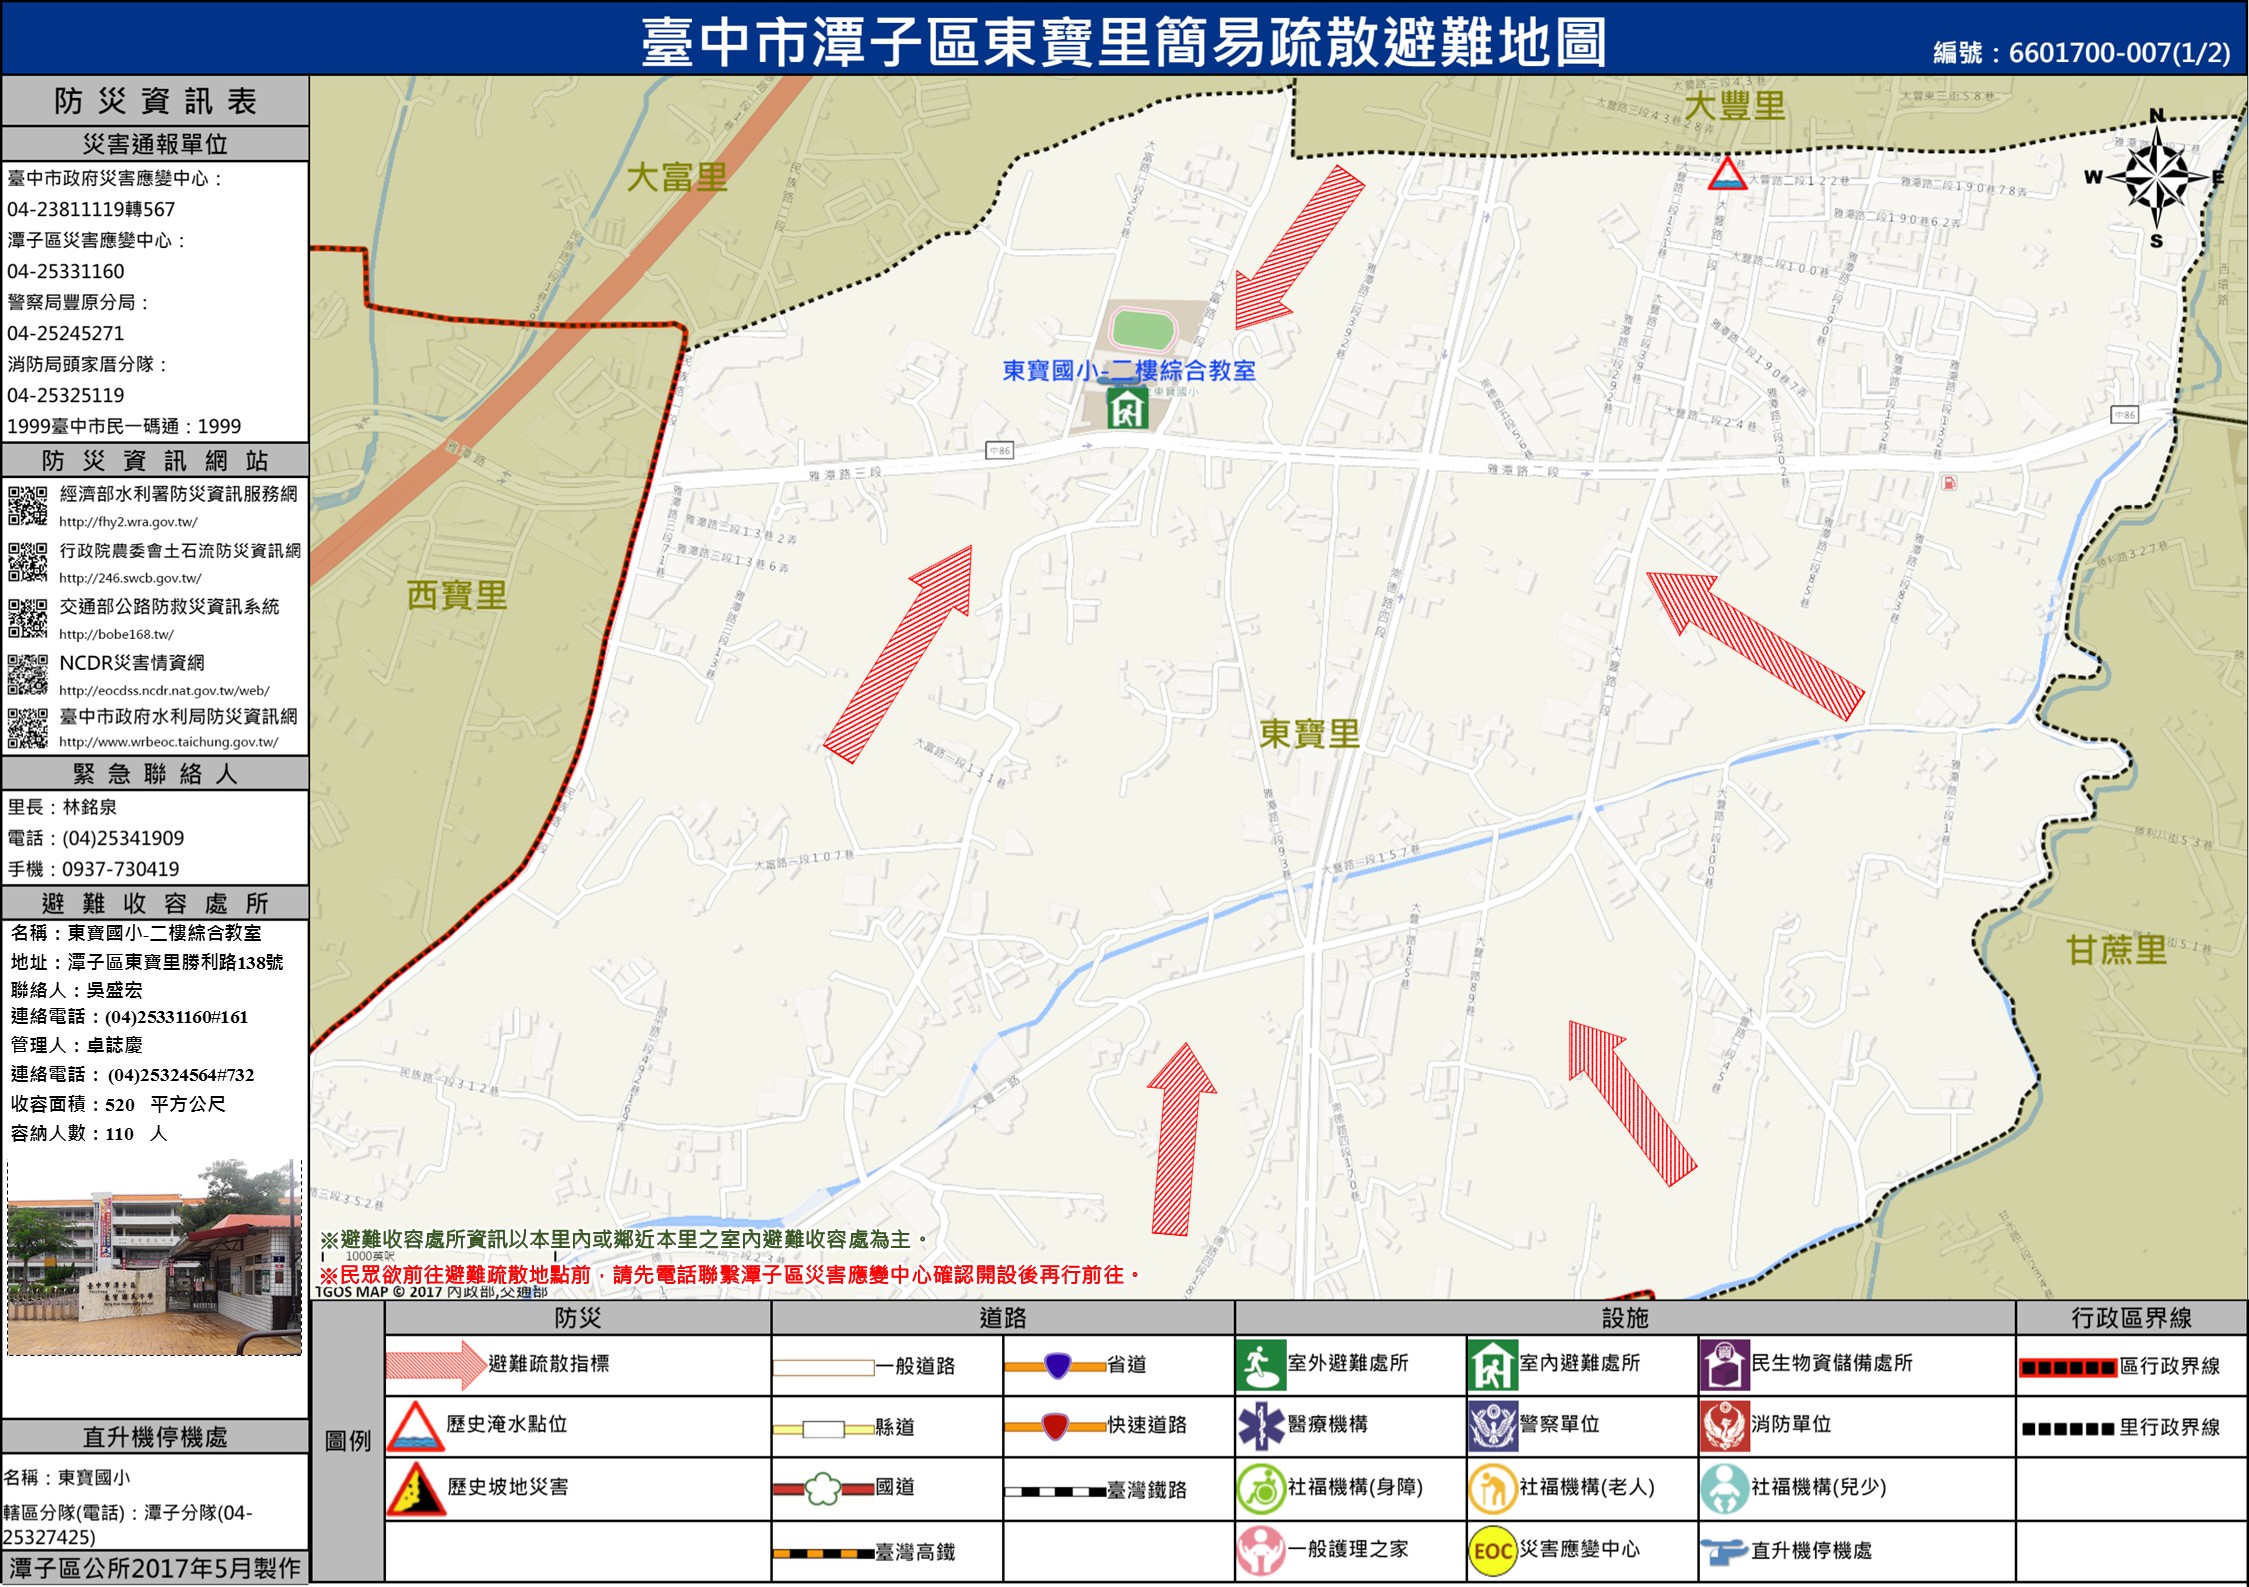The image size is (2249, 1587).
Task: Click the supplies storage site legend icon
Action: (1724, 1366)
